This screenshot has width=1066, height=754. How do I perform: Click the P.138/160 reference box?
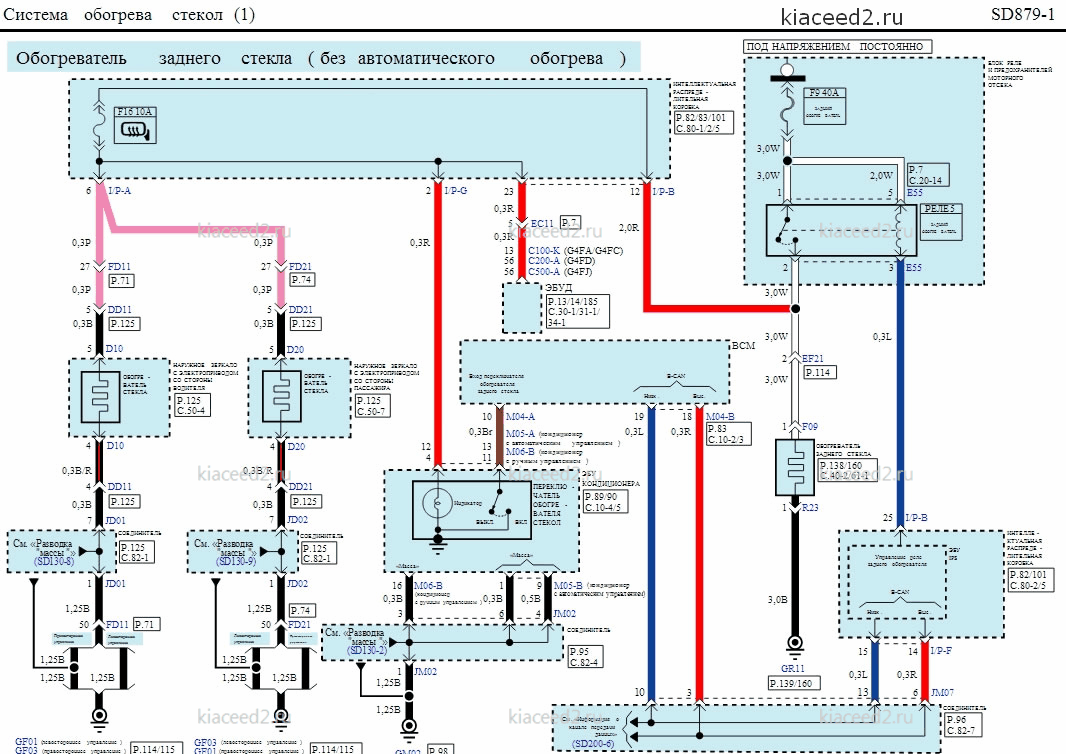click(x=846, y=470)
